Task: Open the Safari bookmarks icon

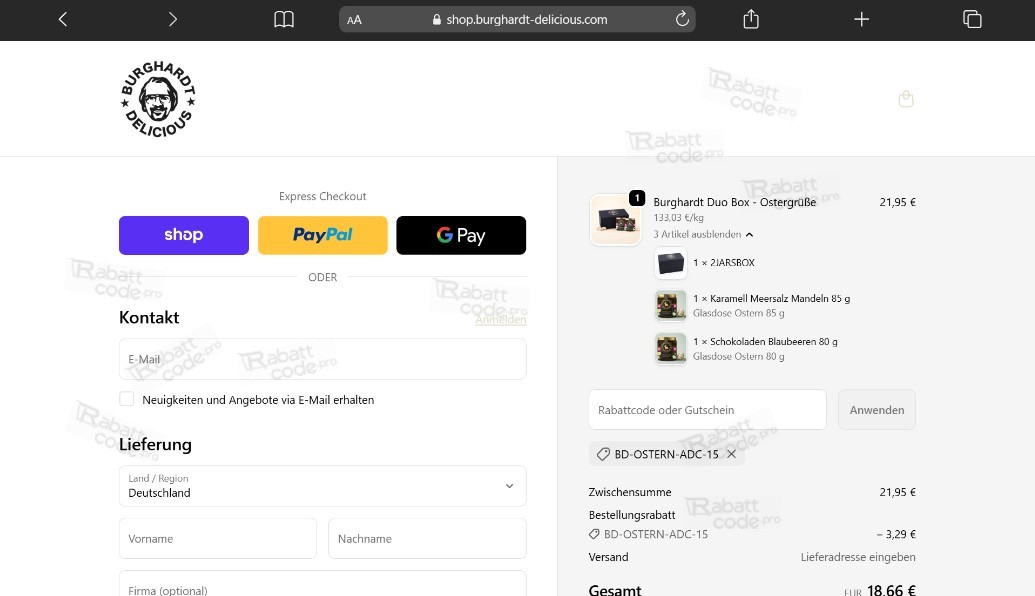Action: pos(284,19)
